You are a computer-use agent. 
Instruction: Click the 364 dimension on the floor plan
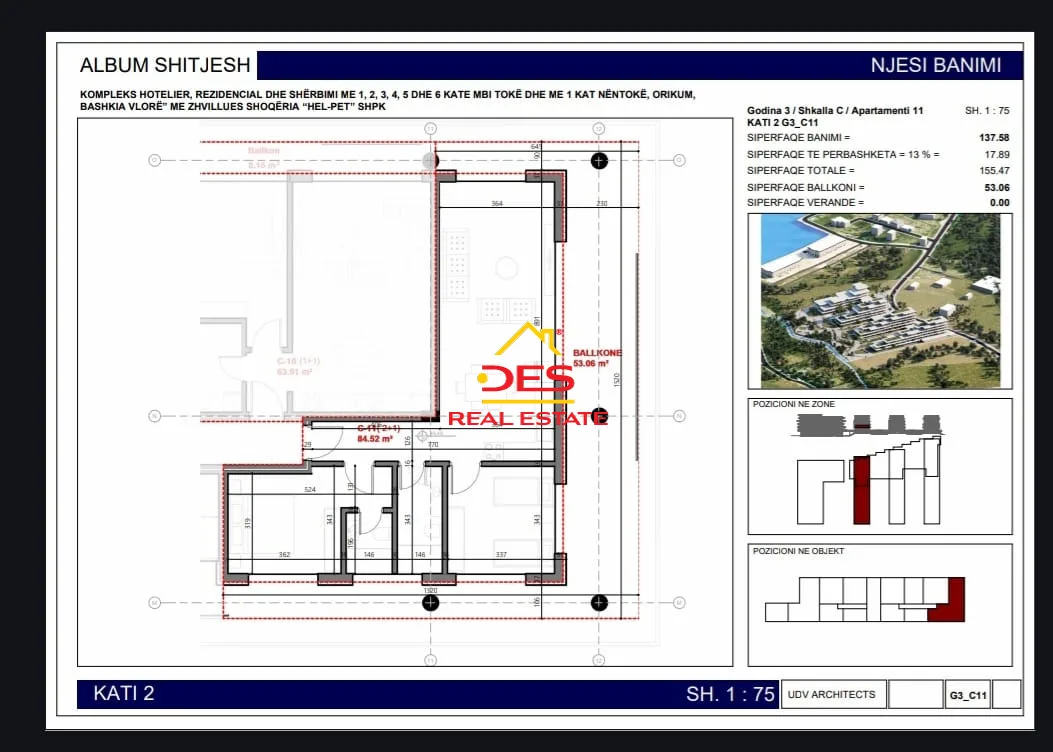click(x=497, y=203)
